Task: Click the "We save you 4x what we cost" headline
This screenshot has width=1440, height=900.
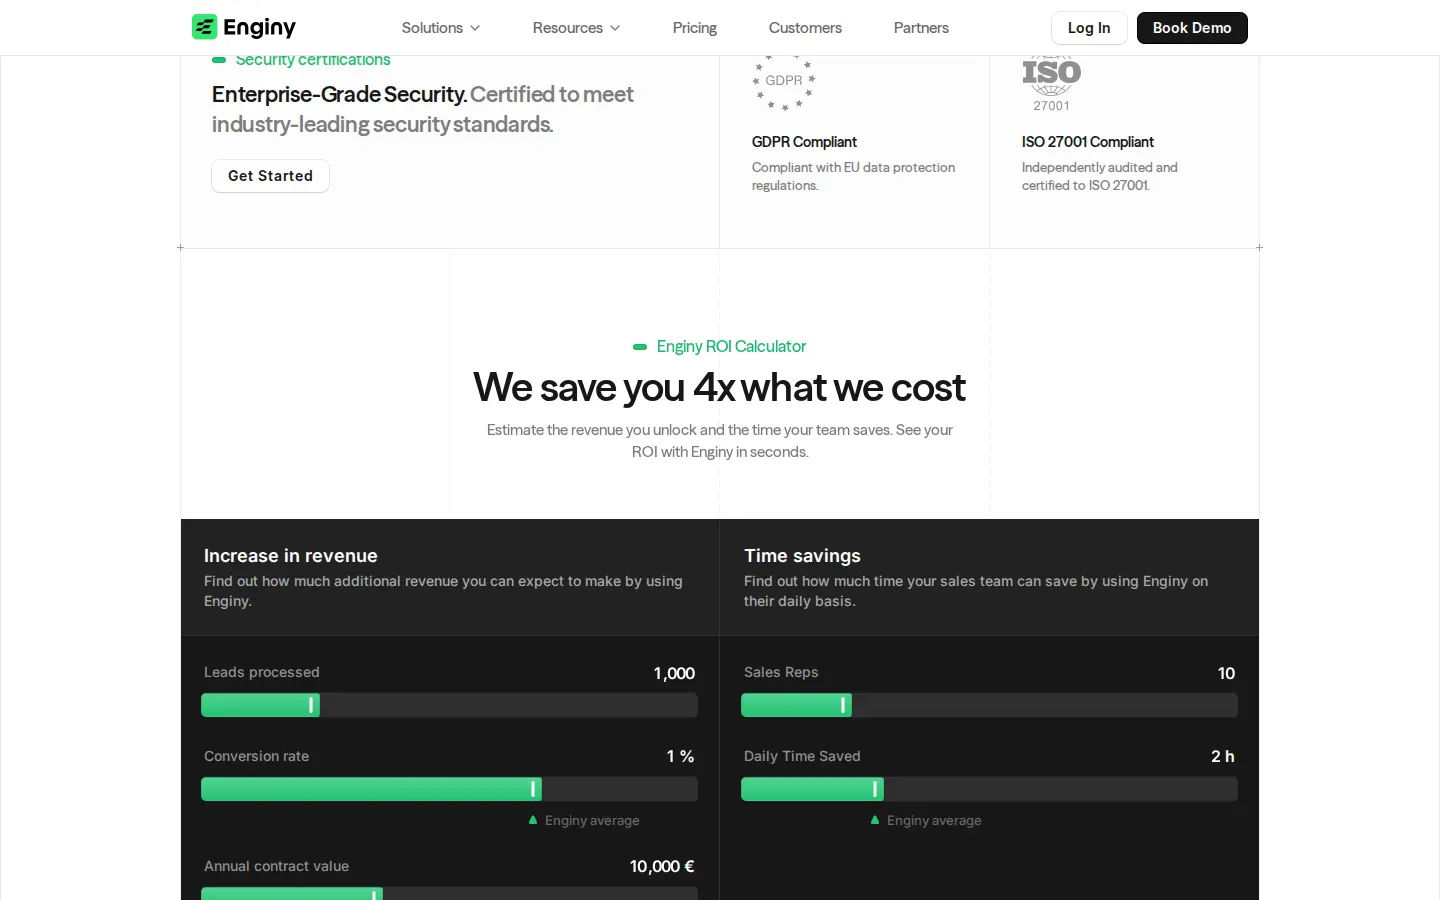Action: coord(720,387)
